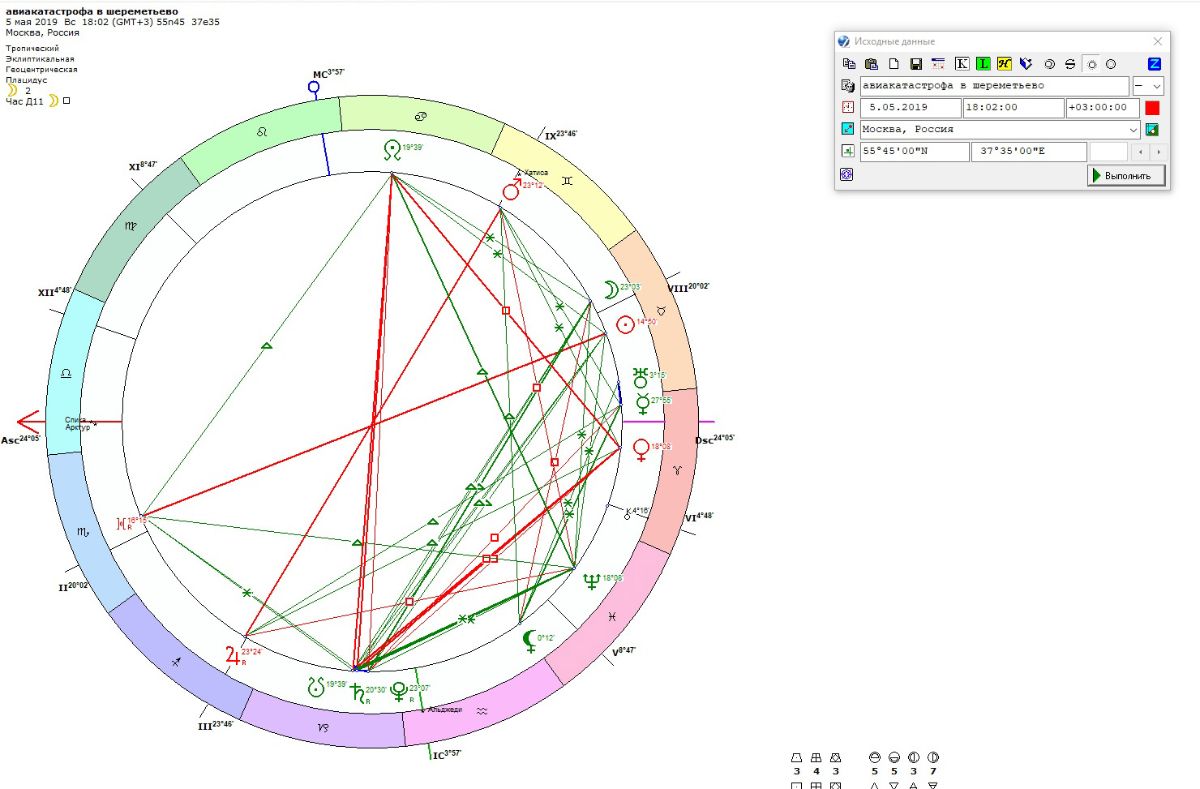Open the map icon beside the location field
Viewport: 1200px width, 789px height.
(x=1152, y=129)
